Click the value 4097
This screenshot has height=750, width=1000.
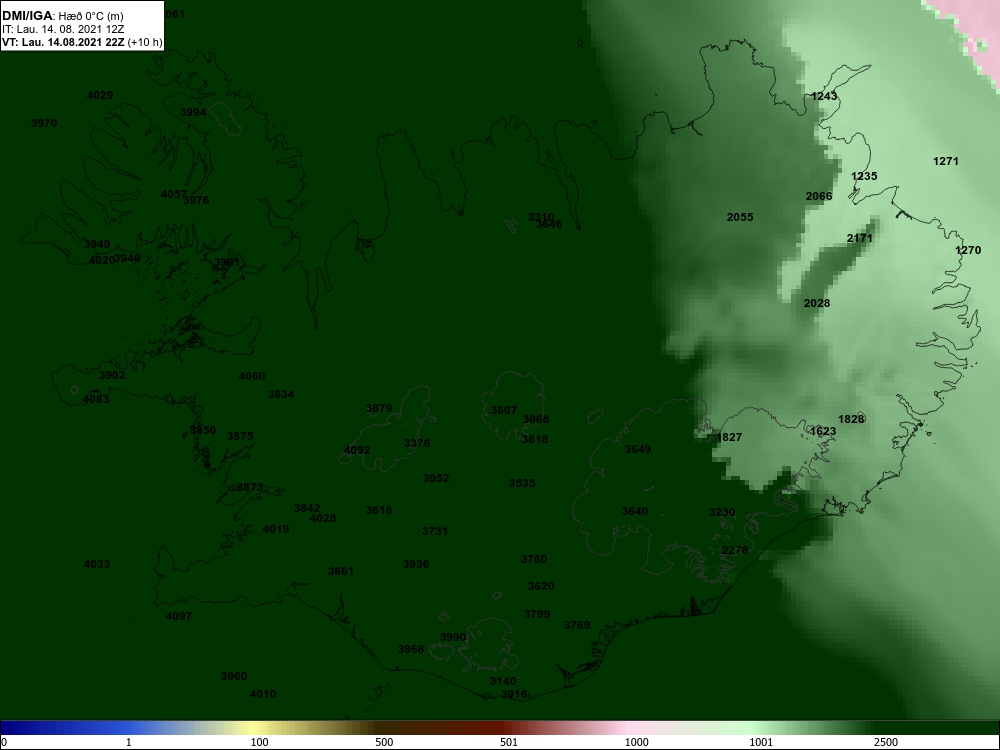179,616
